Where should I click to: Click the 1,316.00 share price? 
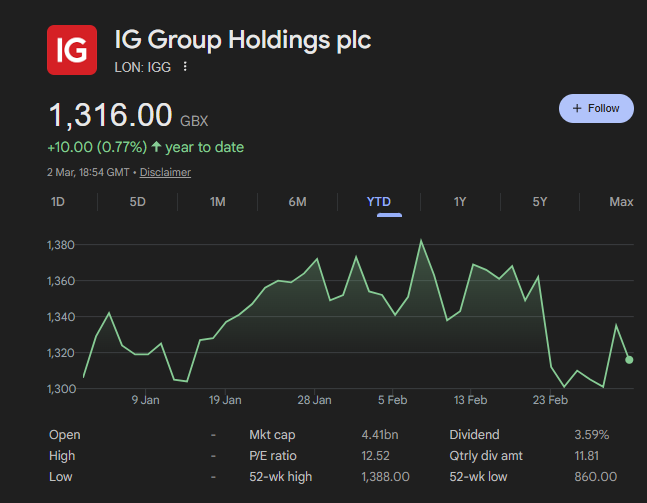coord(111,115)
